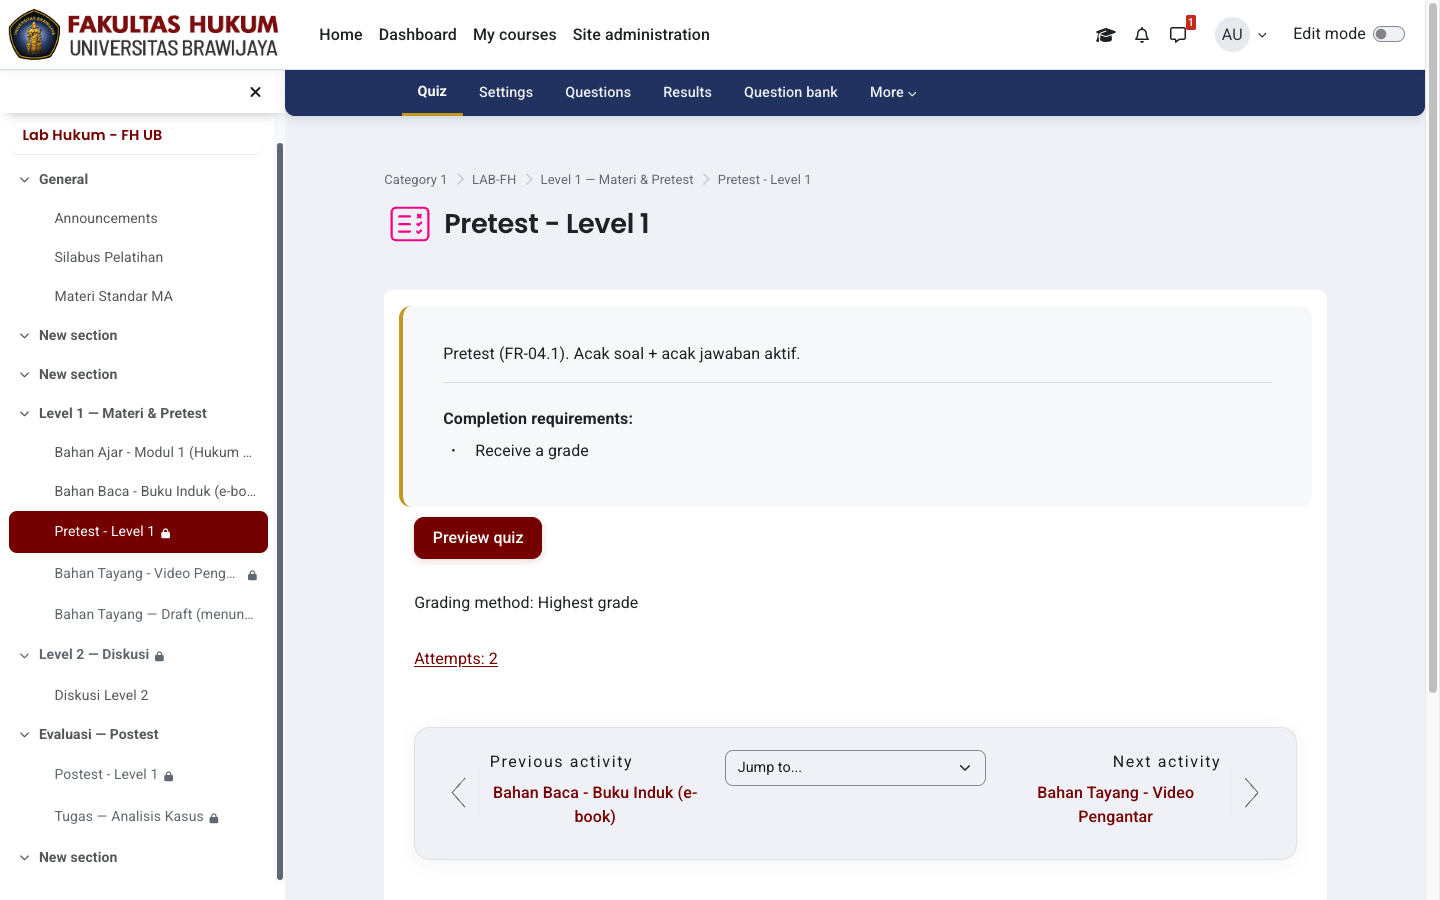This screenshot has width=1440, height=900.
Task: Open Bahan Baca - Buku Induk sidebar item
Action: (155, 492)
